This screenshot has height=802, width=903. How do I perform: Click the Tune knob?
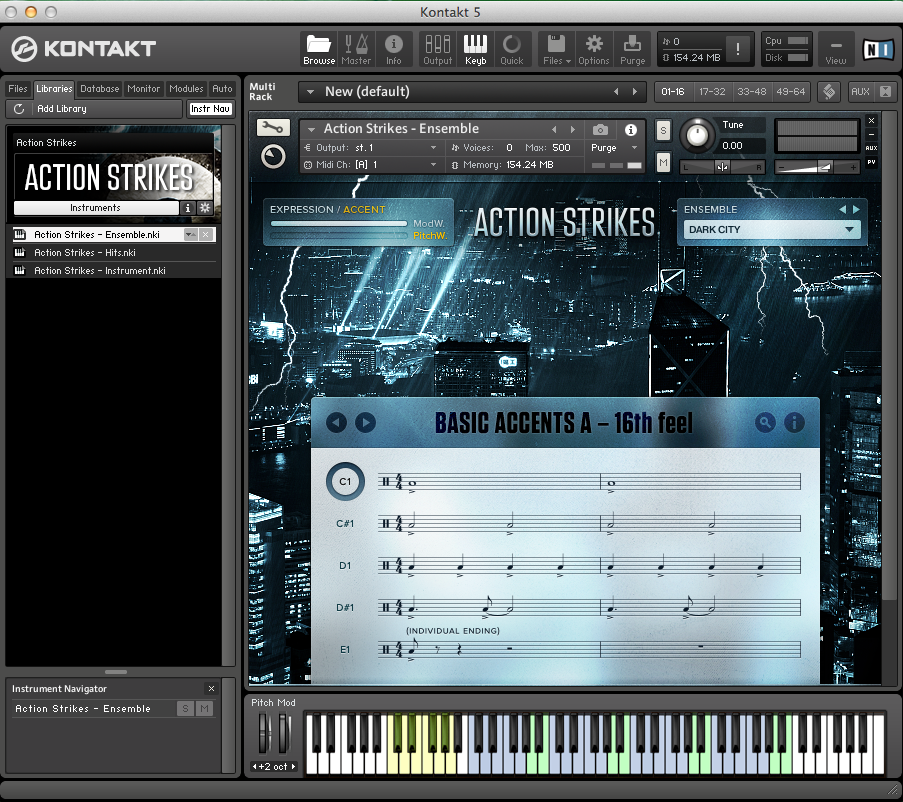(x=697, y=136)
